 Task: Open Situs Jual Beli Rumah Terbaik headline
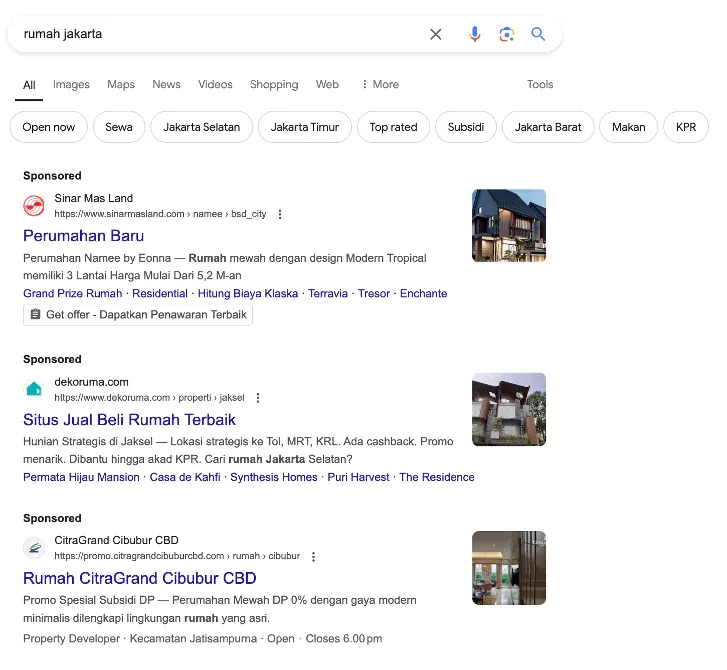click(129, 420)
